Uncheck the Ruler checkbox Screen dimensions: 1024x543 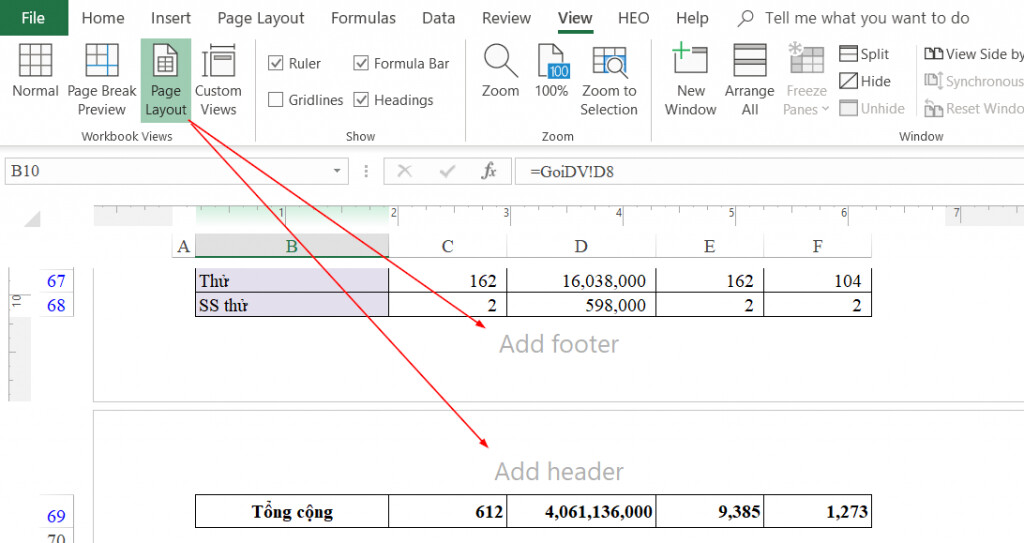click(x=276, y=63)
